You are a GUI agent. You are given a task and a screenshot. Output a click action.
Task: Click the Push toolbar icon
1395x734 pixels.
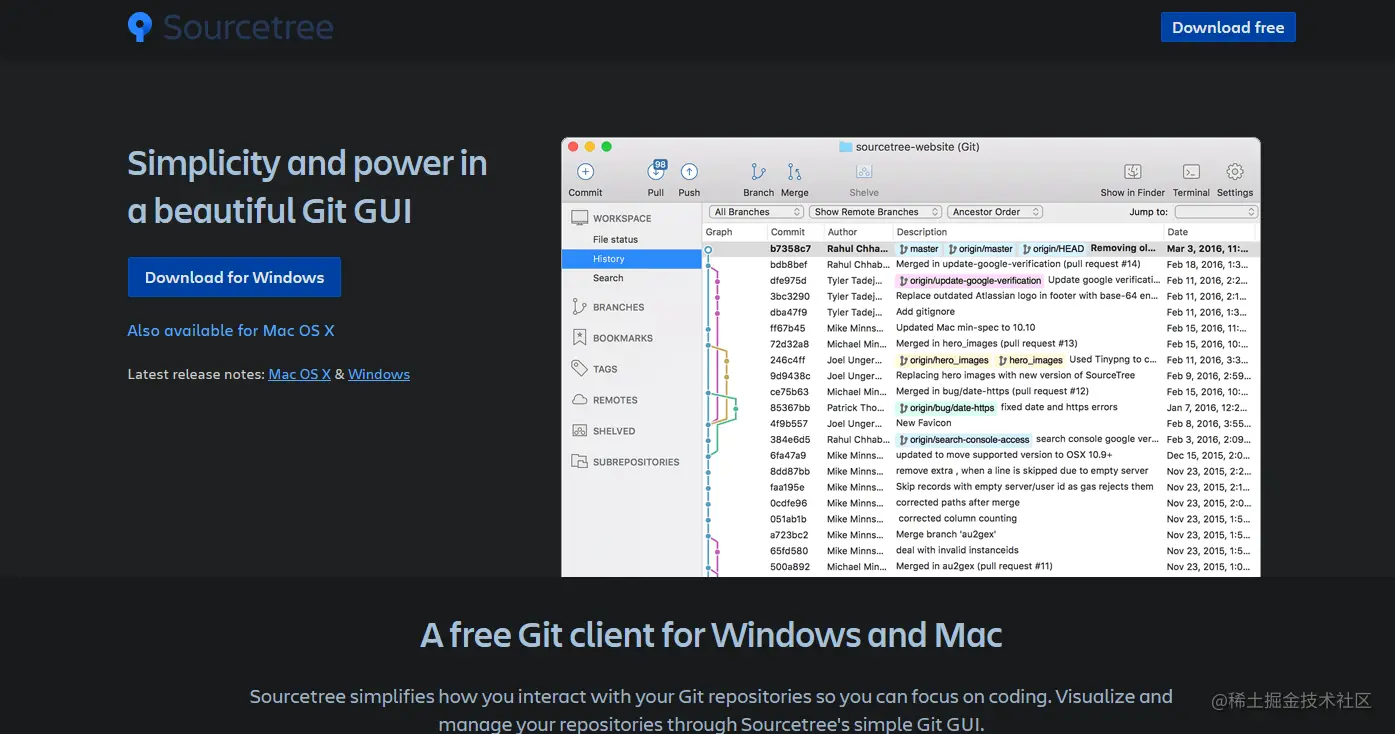[x=689, y=172]
